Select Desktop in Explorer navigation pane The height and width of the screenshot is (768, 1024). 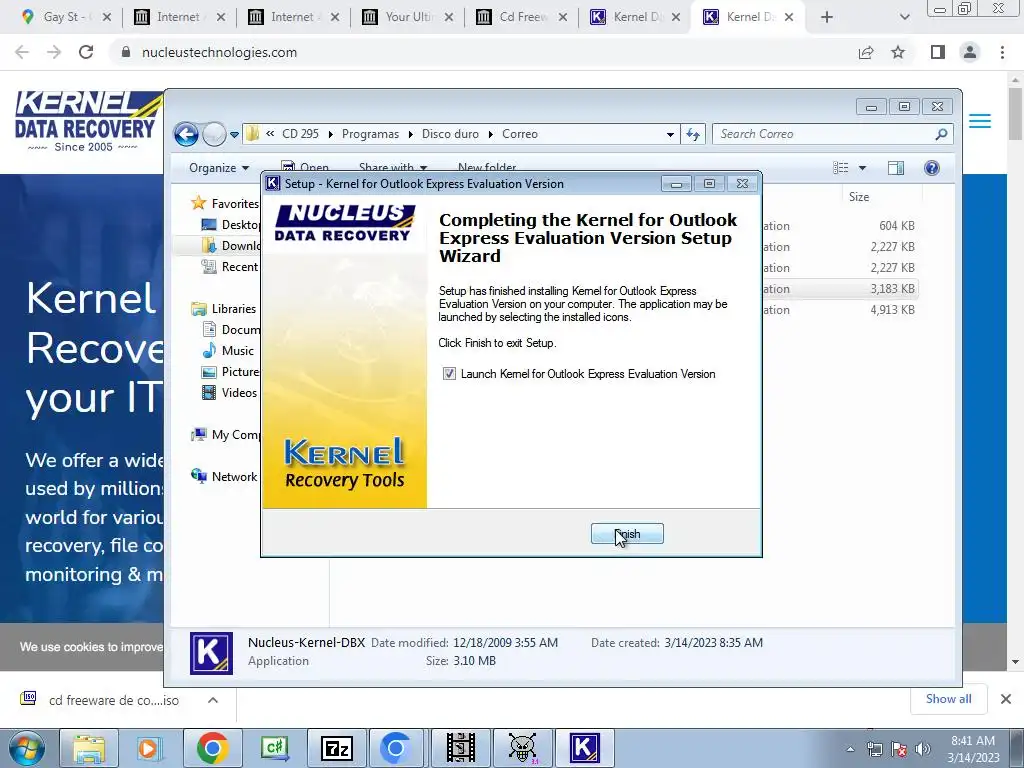230,225
